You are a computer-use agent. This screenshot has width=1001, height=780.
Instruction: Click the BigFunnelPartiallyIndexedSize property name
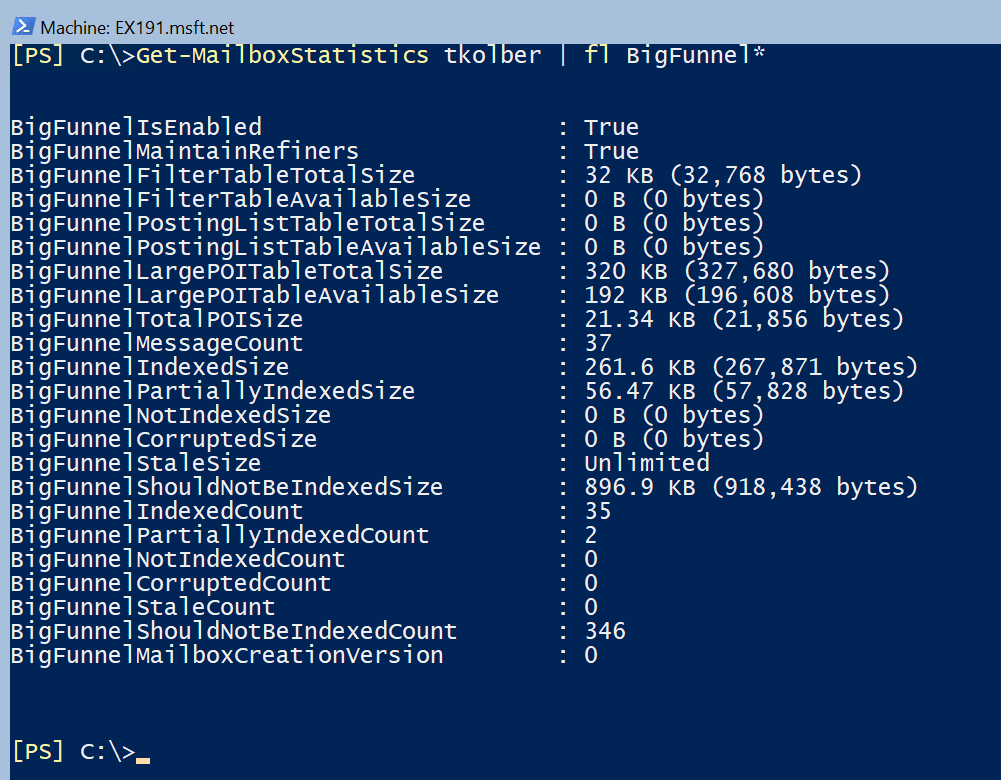[x=213, y=391]
